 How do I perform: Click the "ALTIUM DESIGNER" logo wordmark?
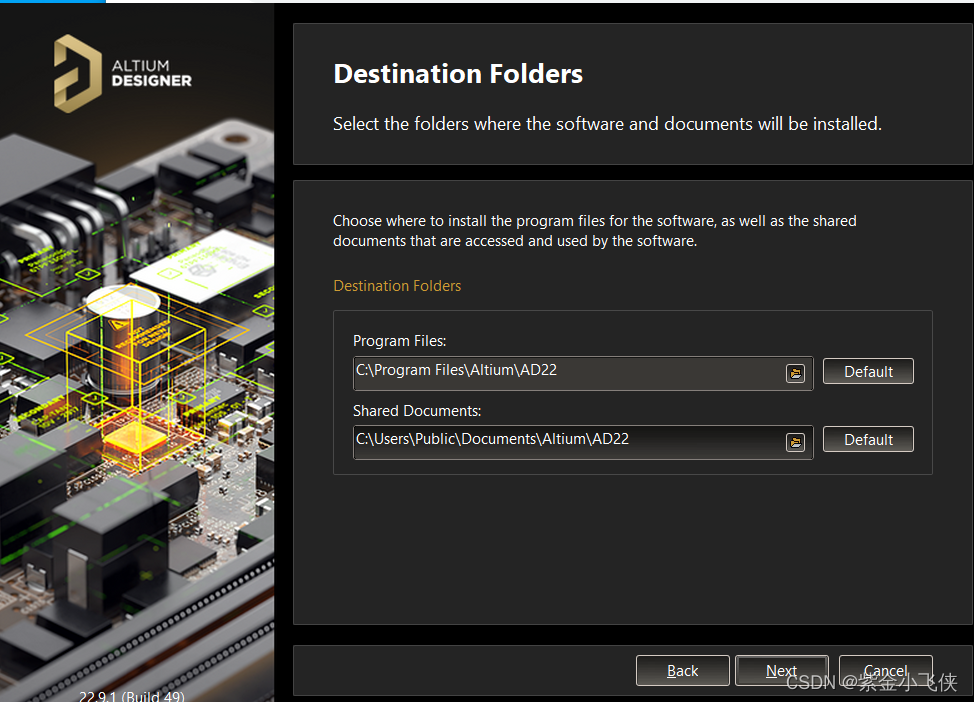tap(151, 73)
